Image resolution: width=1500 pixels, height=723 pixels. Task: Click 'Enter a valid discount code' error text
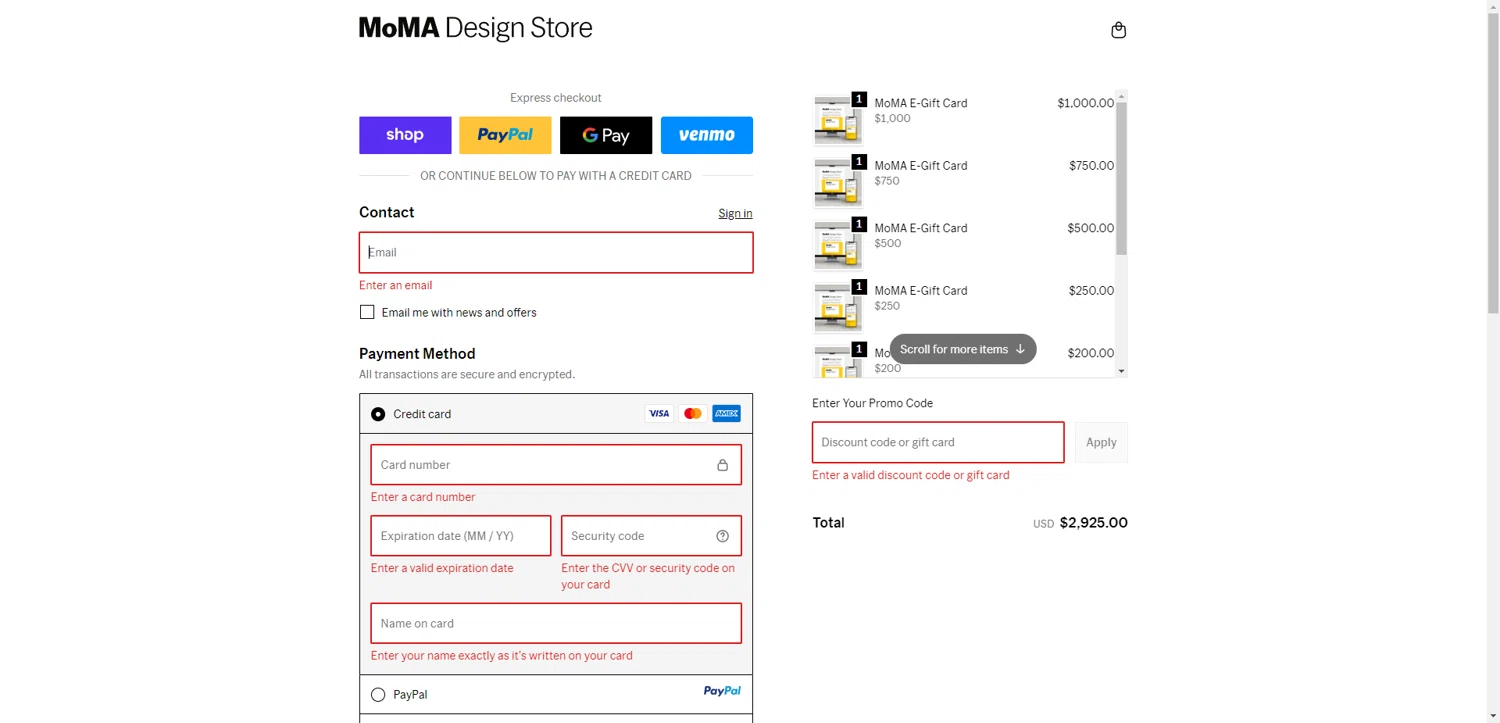(911, 475)
